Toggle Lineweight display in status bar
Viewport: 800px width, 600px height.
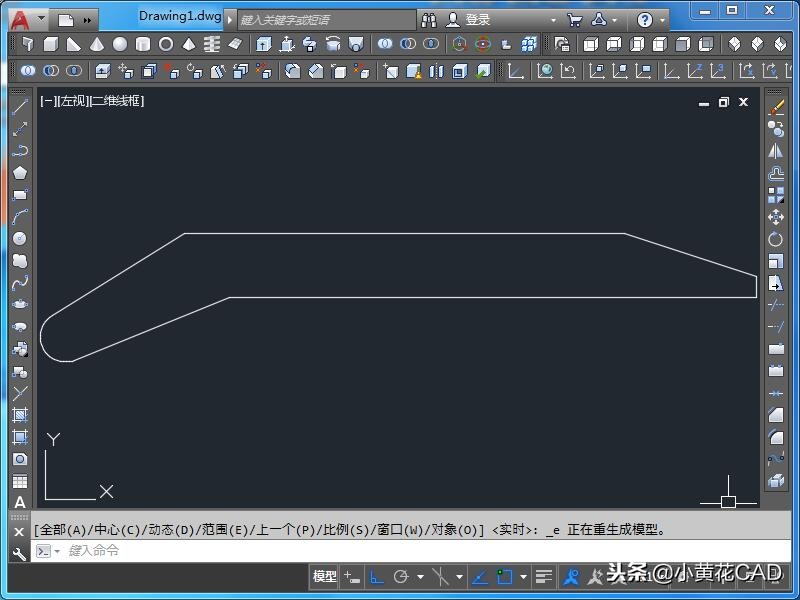544,577
